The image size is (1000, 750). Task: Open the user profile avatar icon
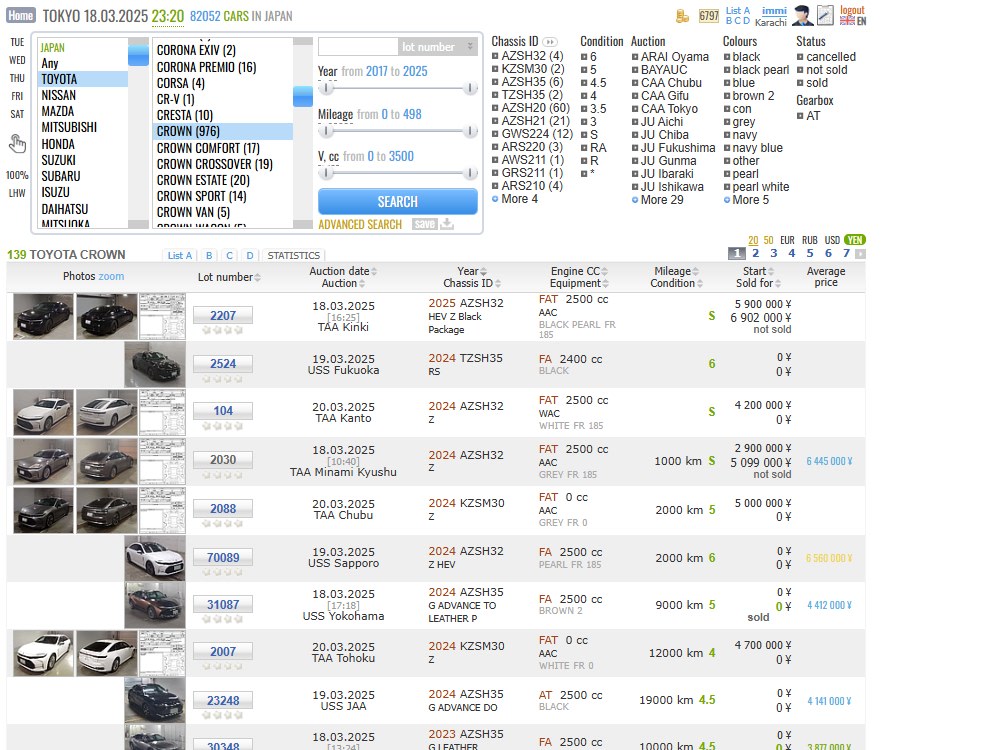tap(802, 15)
